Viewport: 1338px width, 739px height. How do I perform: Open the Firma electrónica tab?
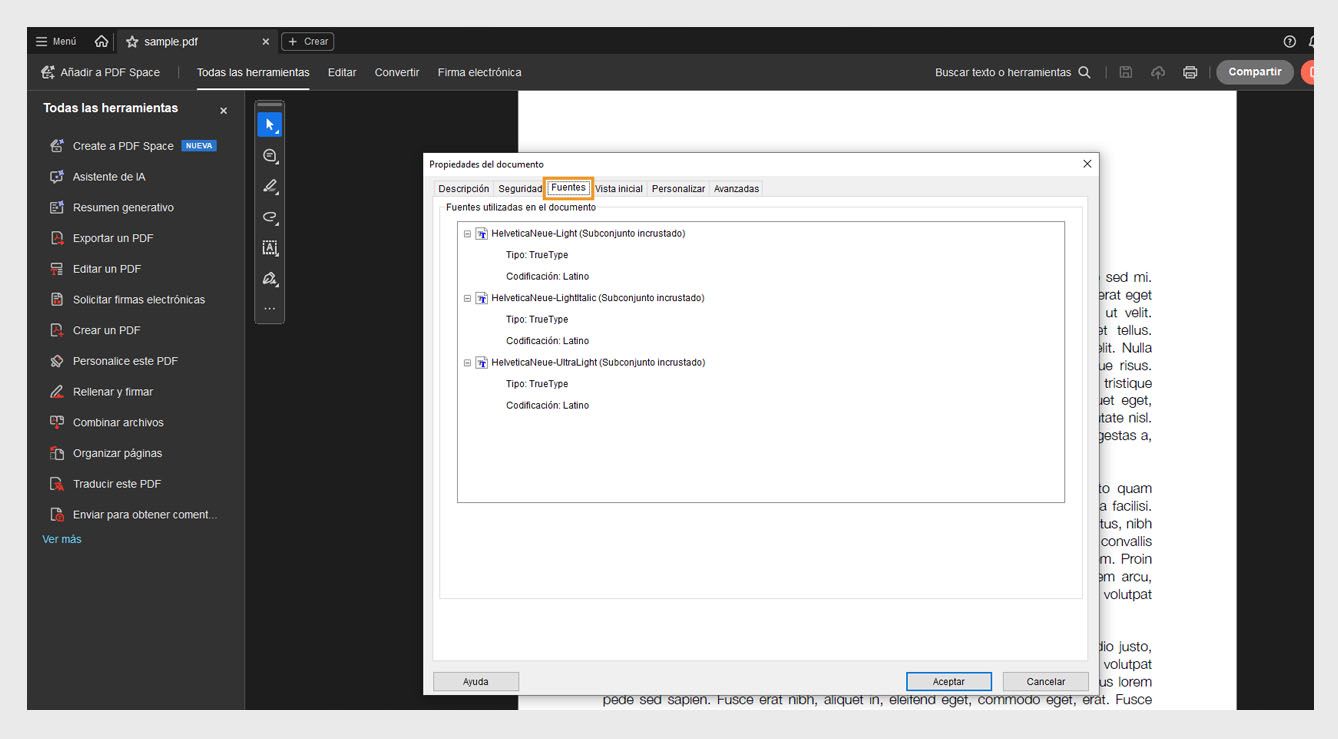coord(479,72)
